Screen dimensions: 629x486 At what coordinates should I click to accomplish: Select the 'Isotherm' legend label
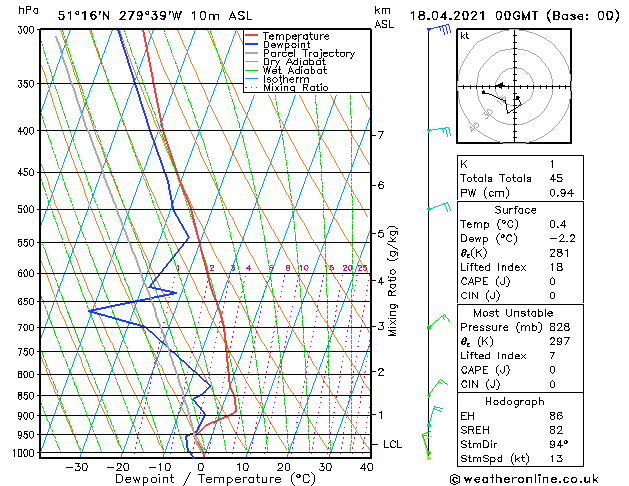coord(286,79)
